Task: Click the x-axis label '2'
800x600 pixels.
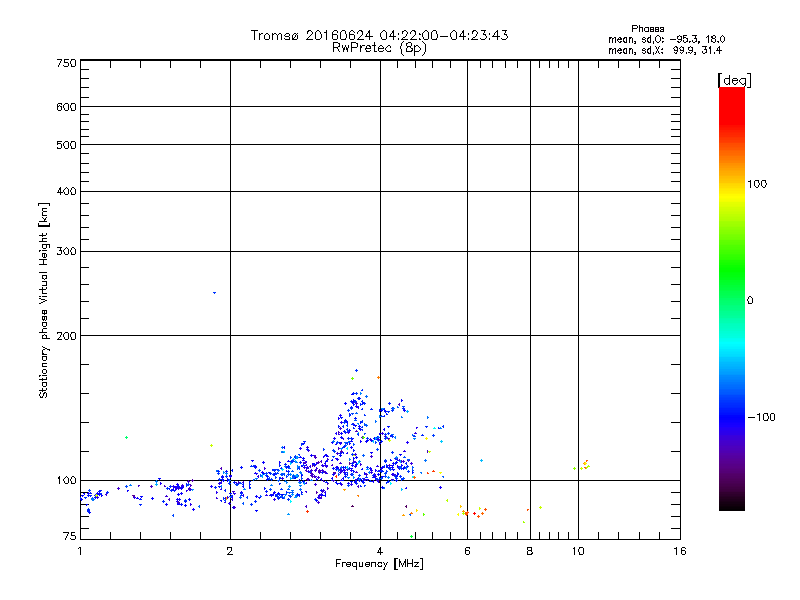Action: 230,551
